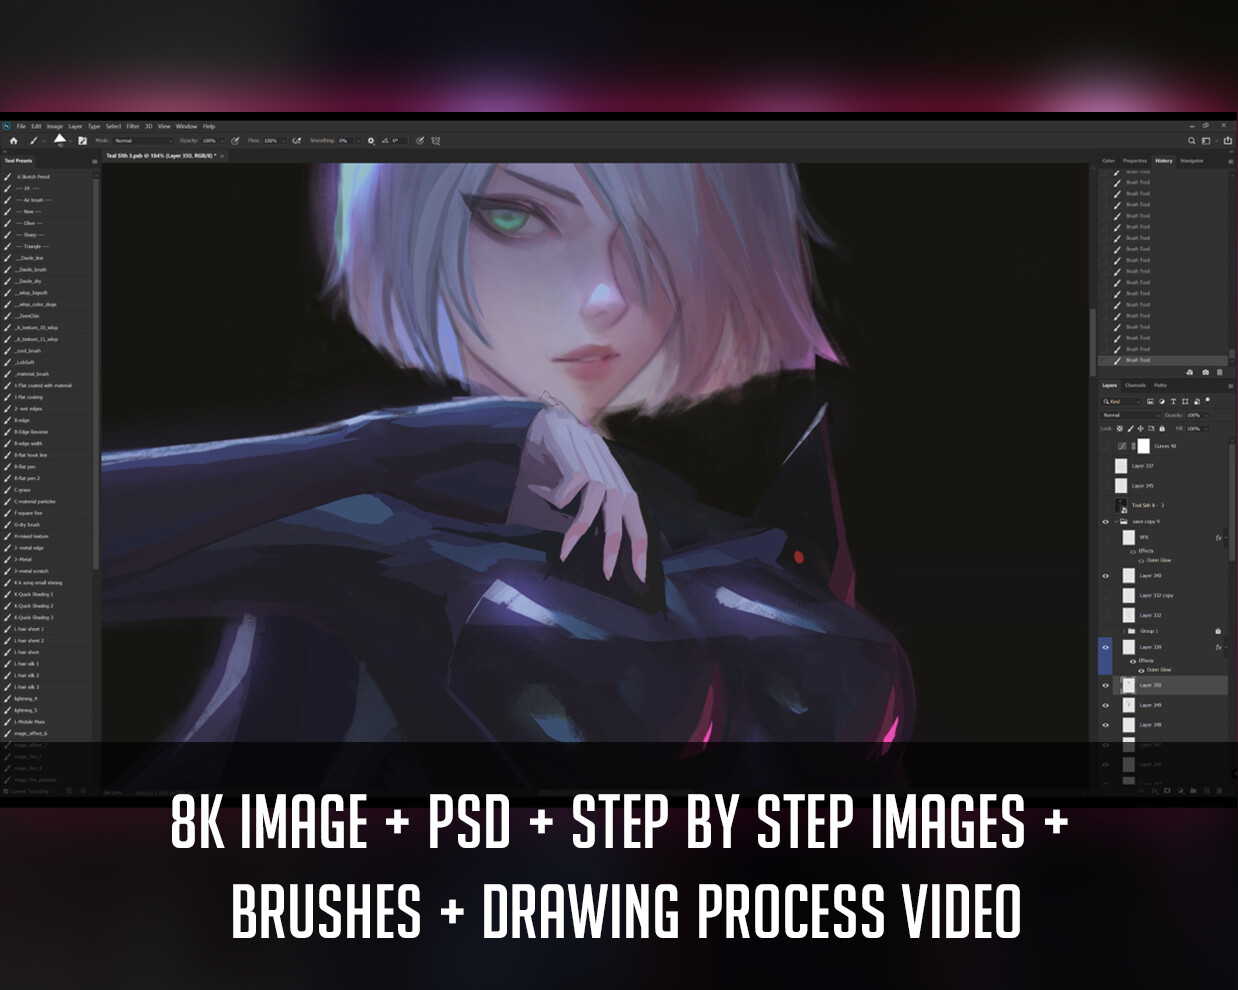Enable lock transparent pixels in Layers panel
The height and width of the screenshot is (990, 1238).
tap(1120, 429)
